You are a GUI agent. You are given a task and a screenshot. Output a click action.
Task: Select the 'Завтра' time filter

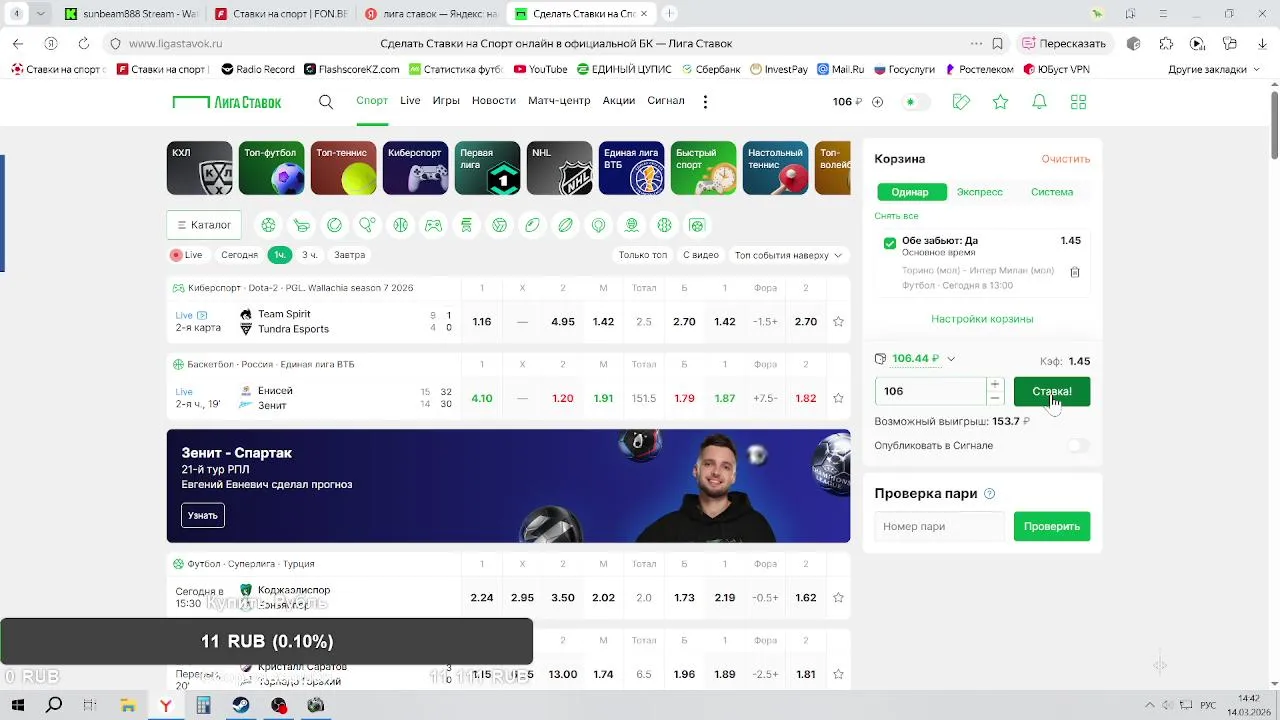pos(350,255)
